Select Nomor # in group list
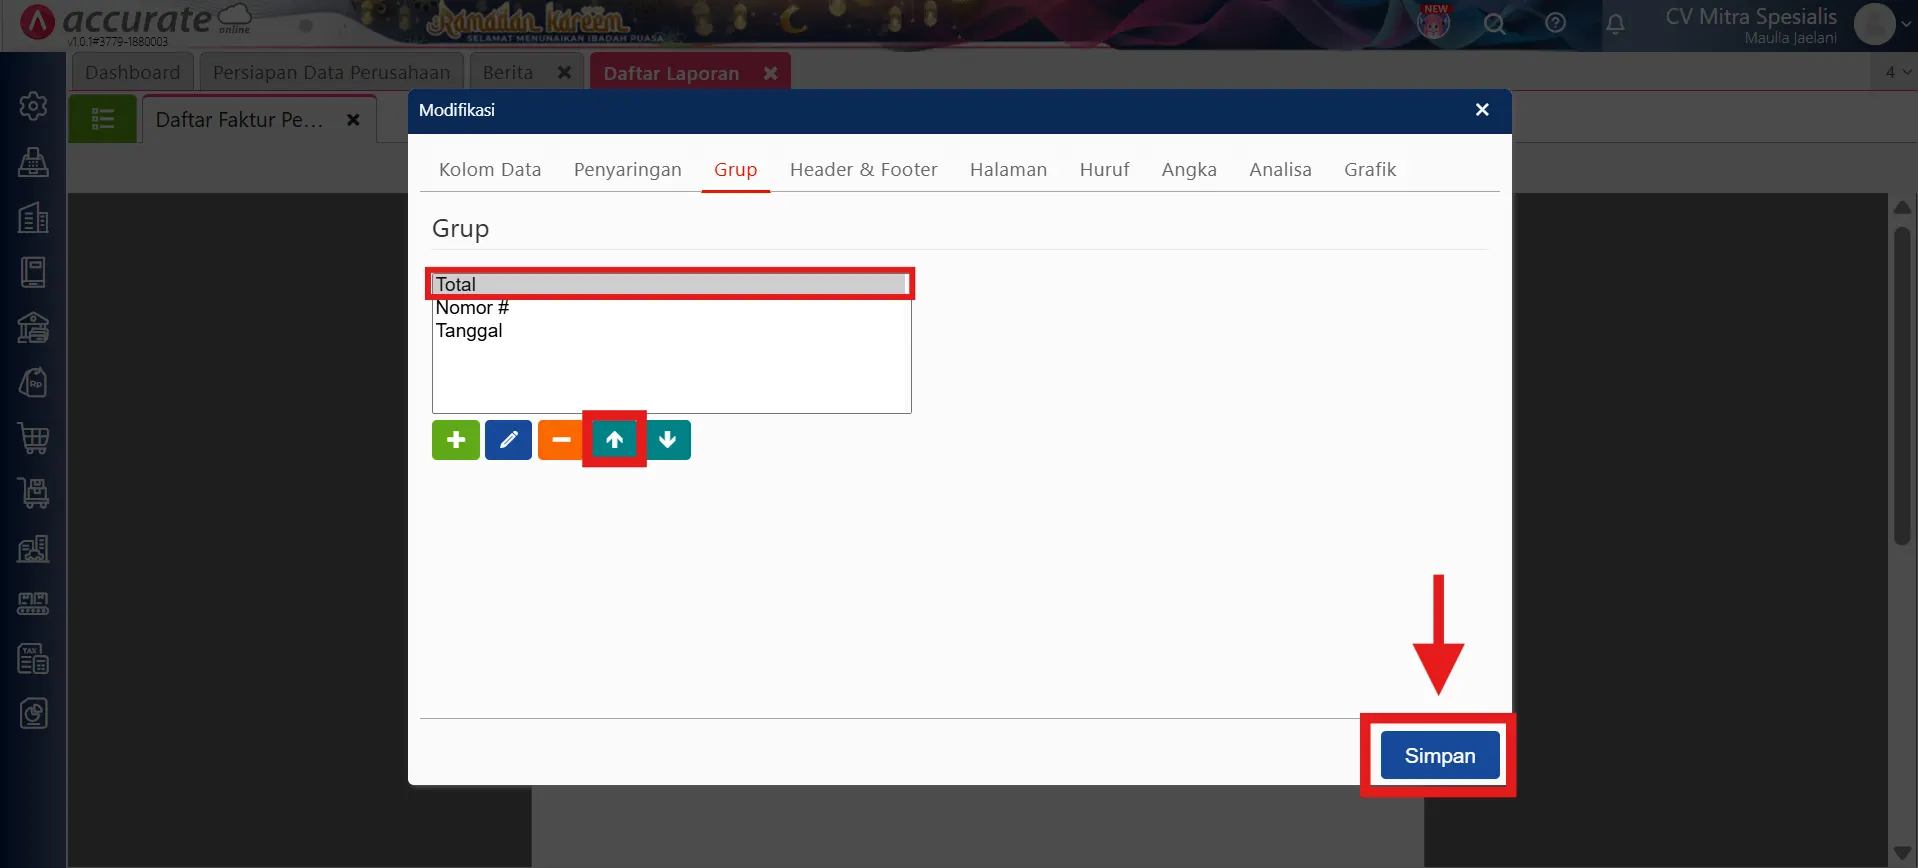This screenshot has width=1918, height=868. [x=472, y=308]
